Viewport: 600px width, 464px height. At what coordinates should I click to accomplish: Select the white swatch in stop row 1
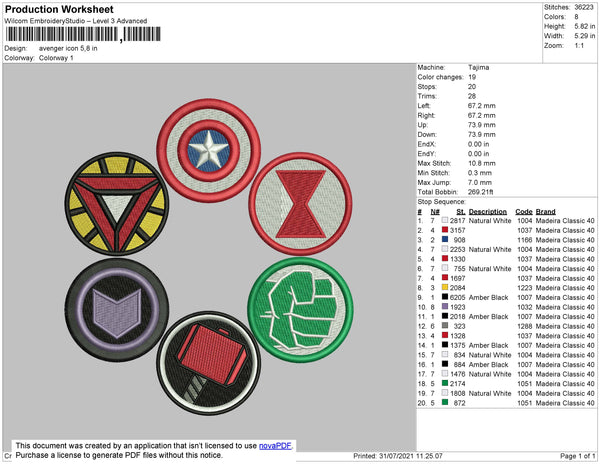point(445,220)
